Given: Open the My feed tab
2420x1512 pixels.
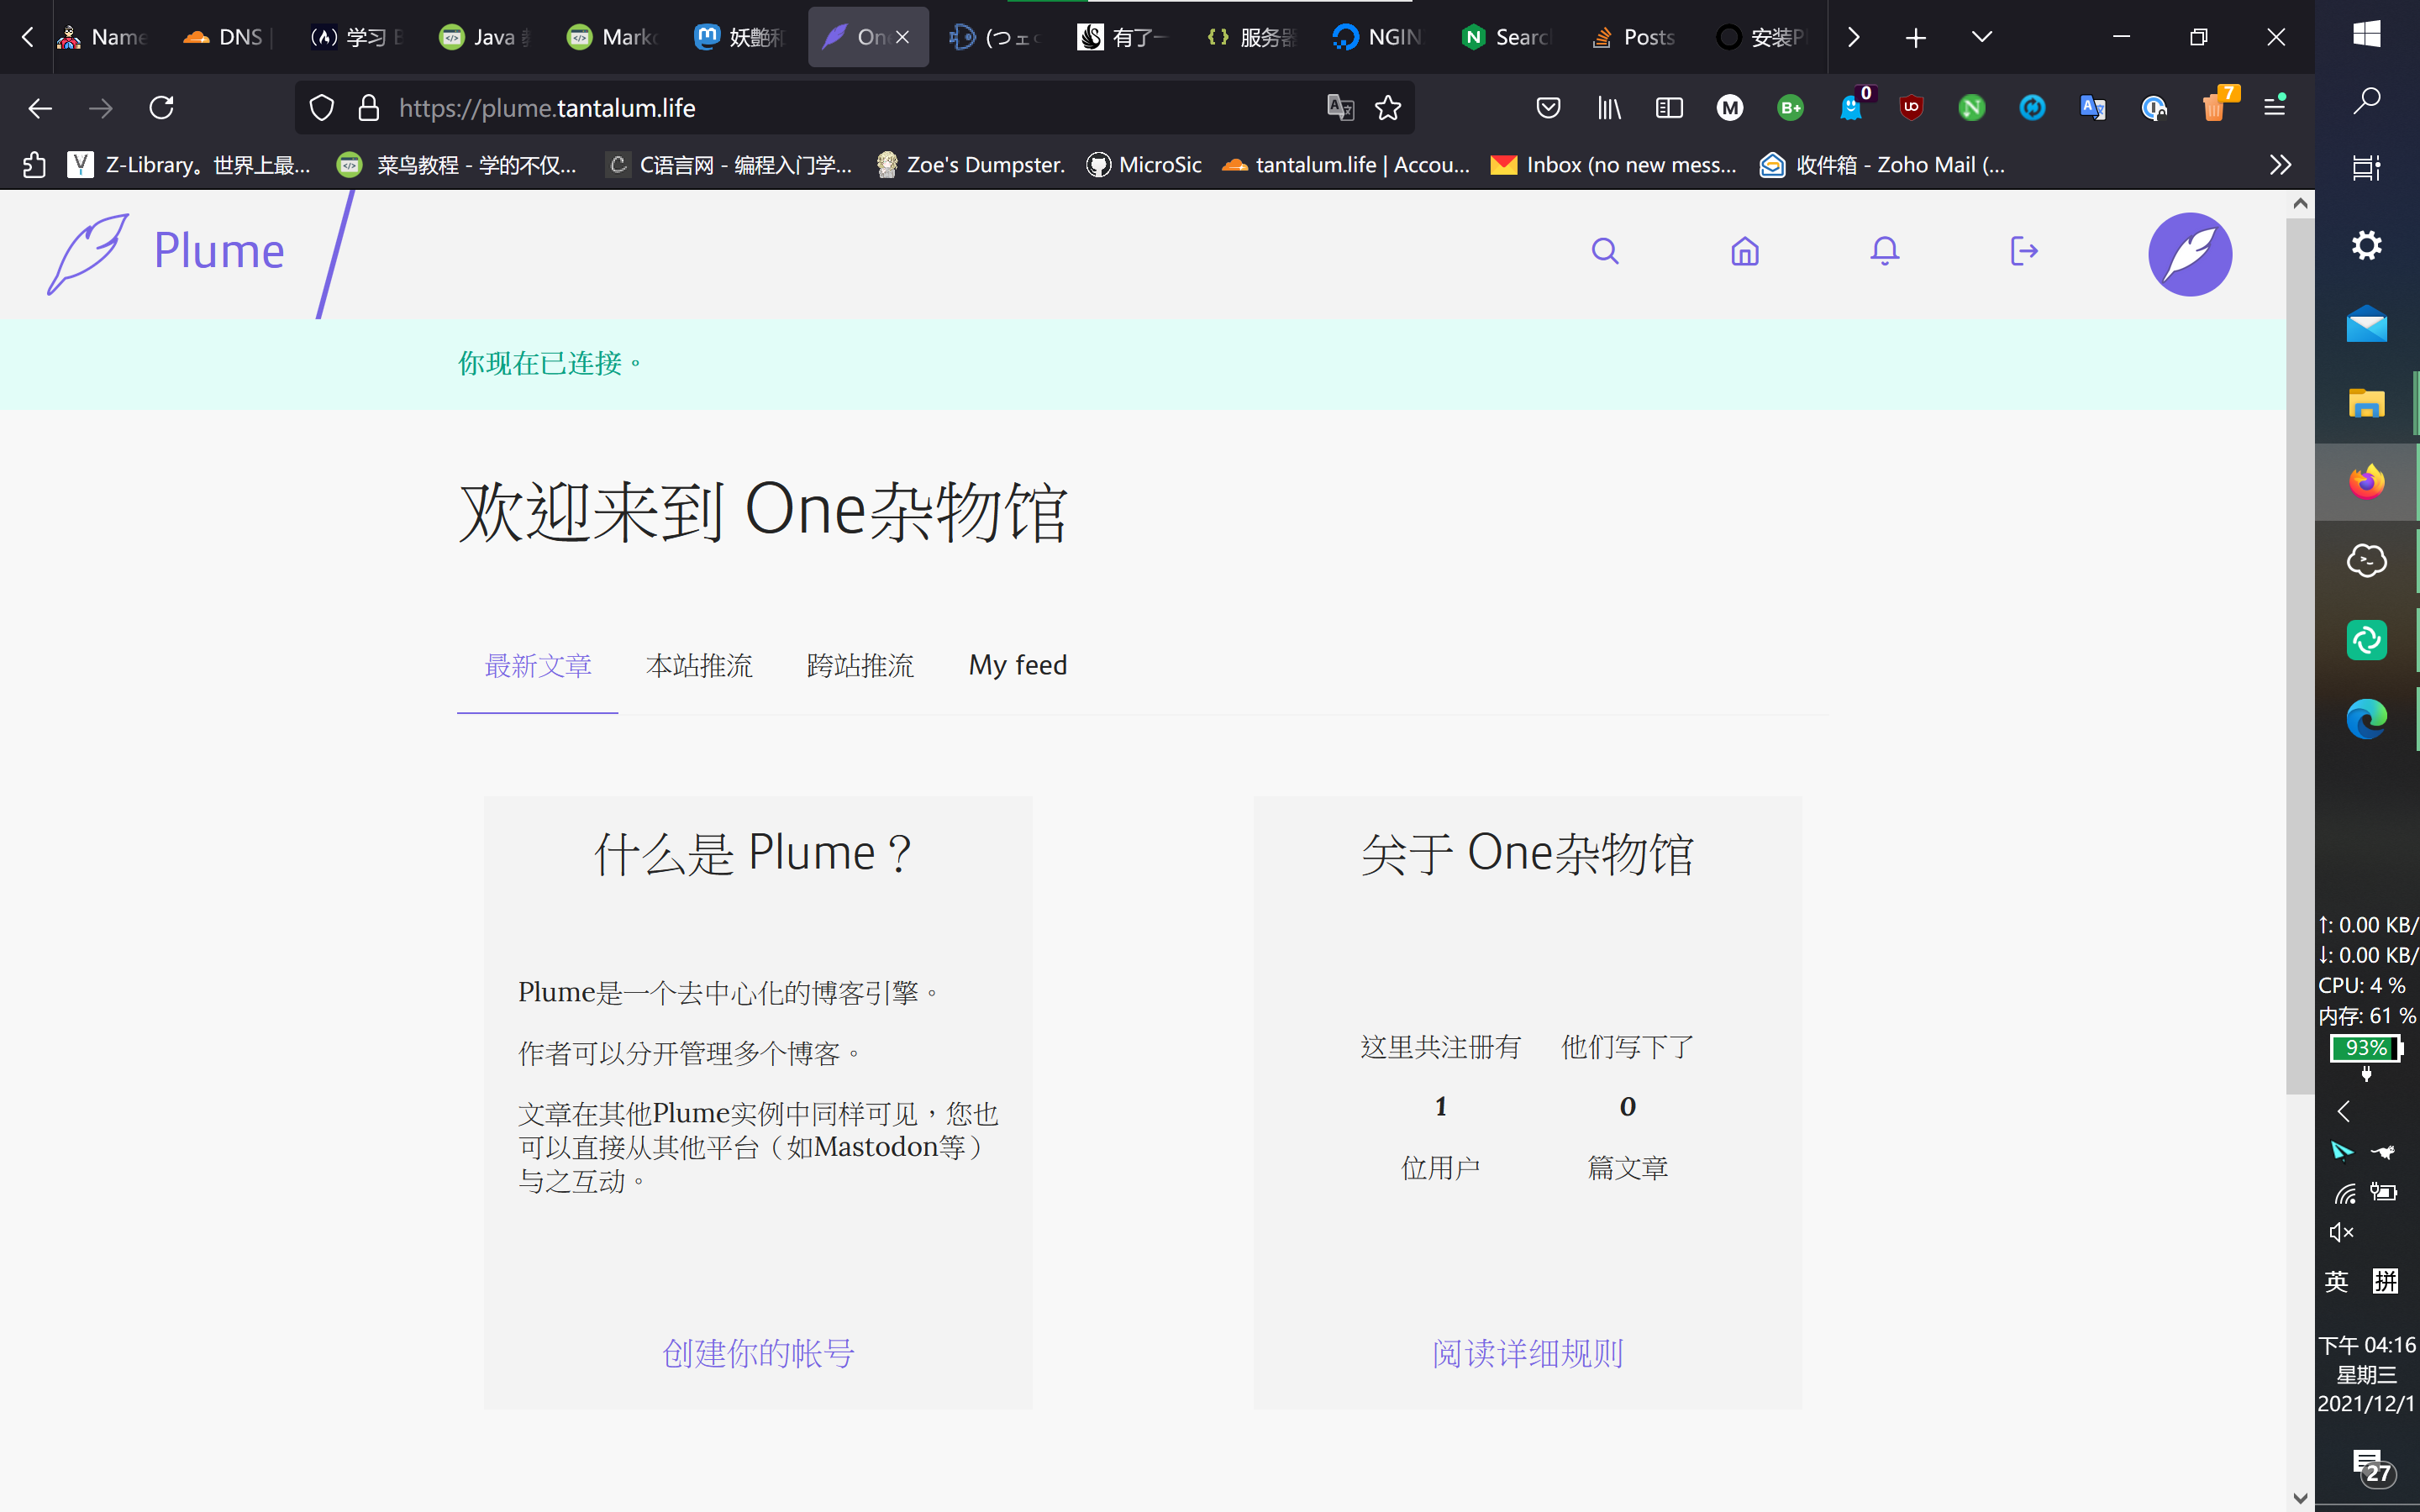Looking at the screenshot, I should tap(1018, 665).
